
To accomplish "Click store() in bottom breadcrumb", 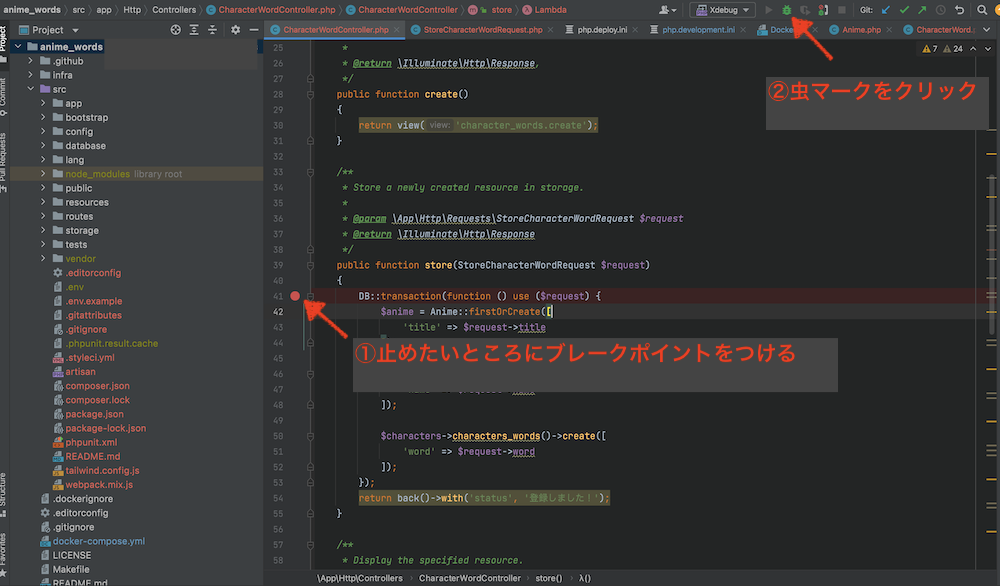I will (548, 578).
